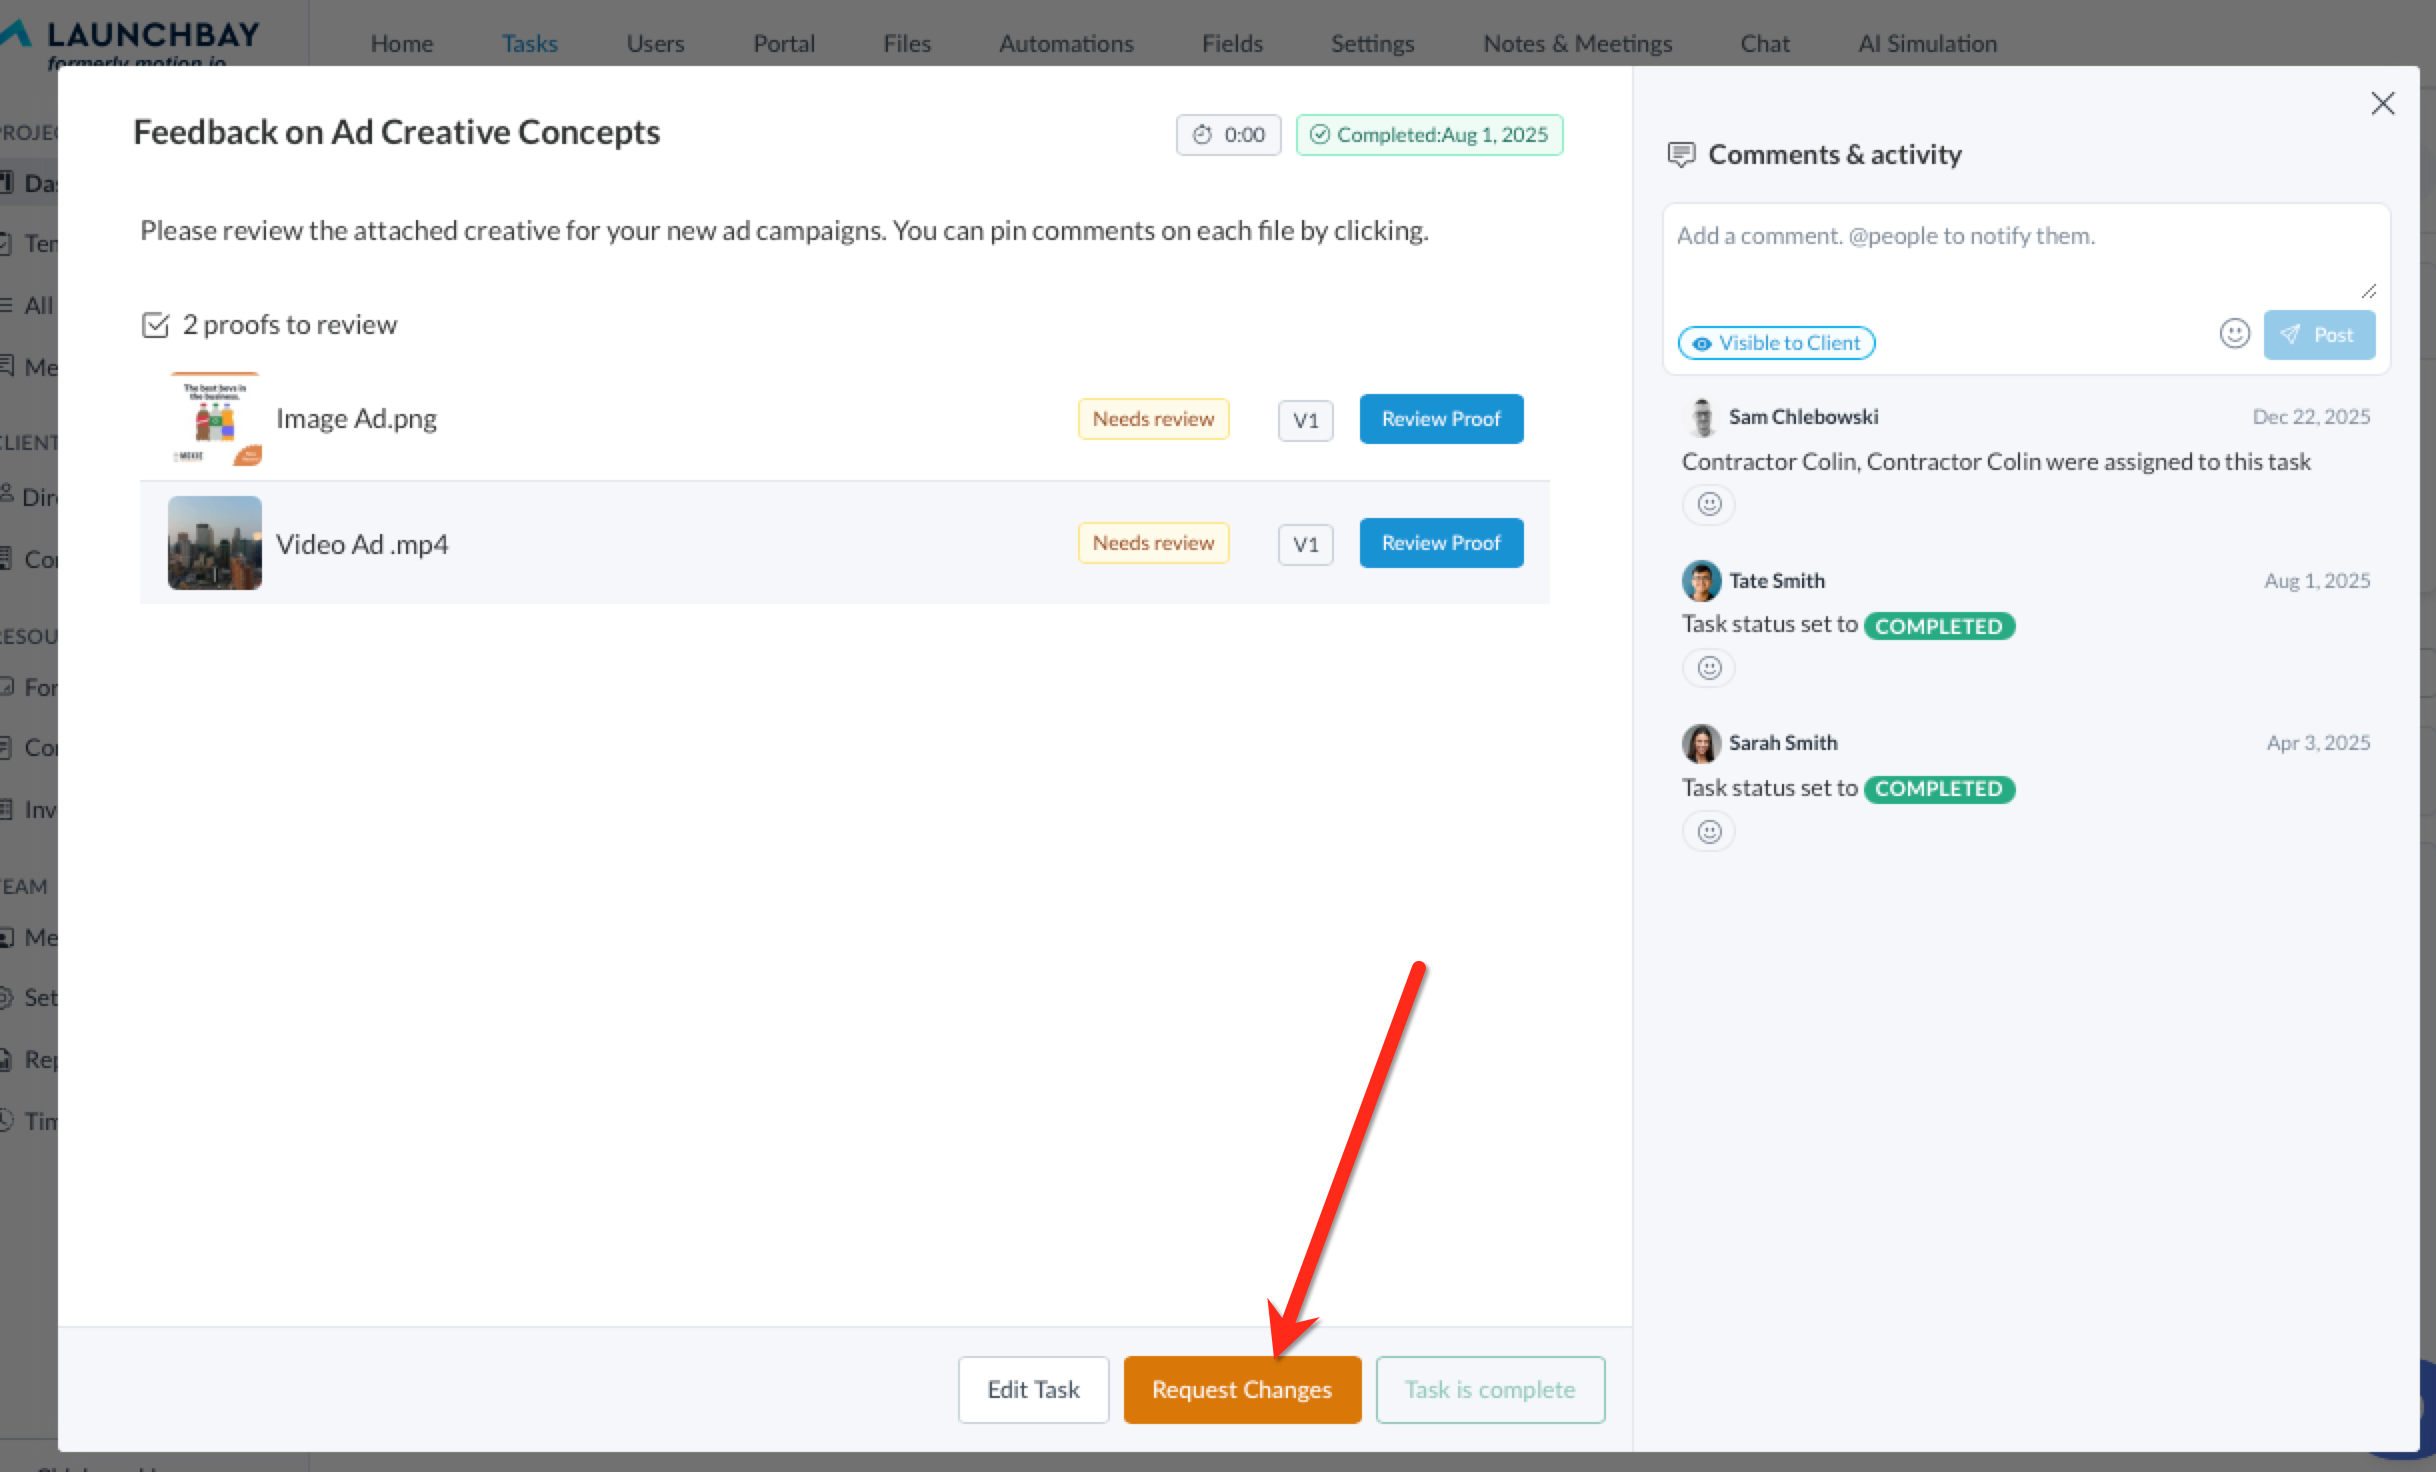
Task: Click Needs review status for Image Ad.png
Action: click(1153, 419)
